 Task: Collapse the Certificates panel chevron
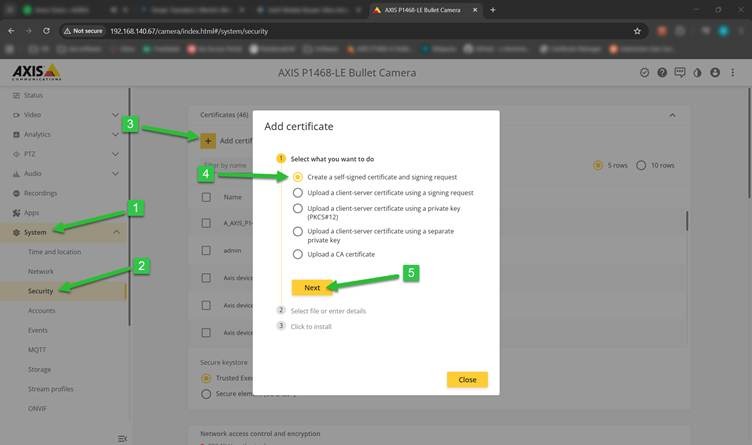click(x=672, y=115)
